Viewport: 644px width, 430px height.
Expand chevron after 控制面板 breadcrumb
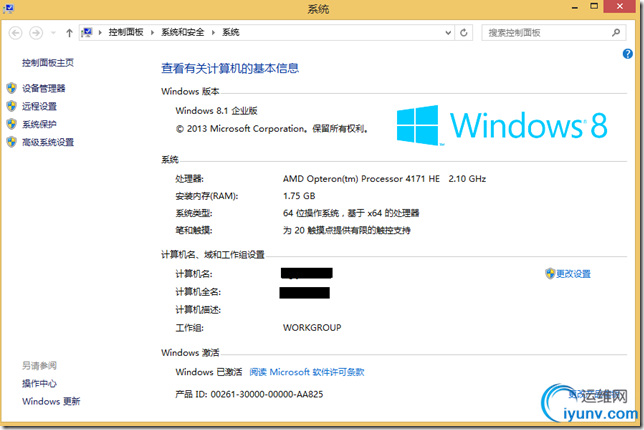click(x=152, y=32)
